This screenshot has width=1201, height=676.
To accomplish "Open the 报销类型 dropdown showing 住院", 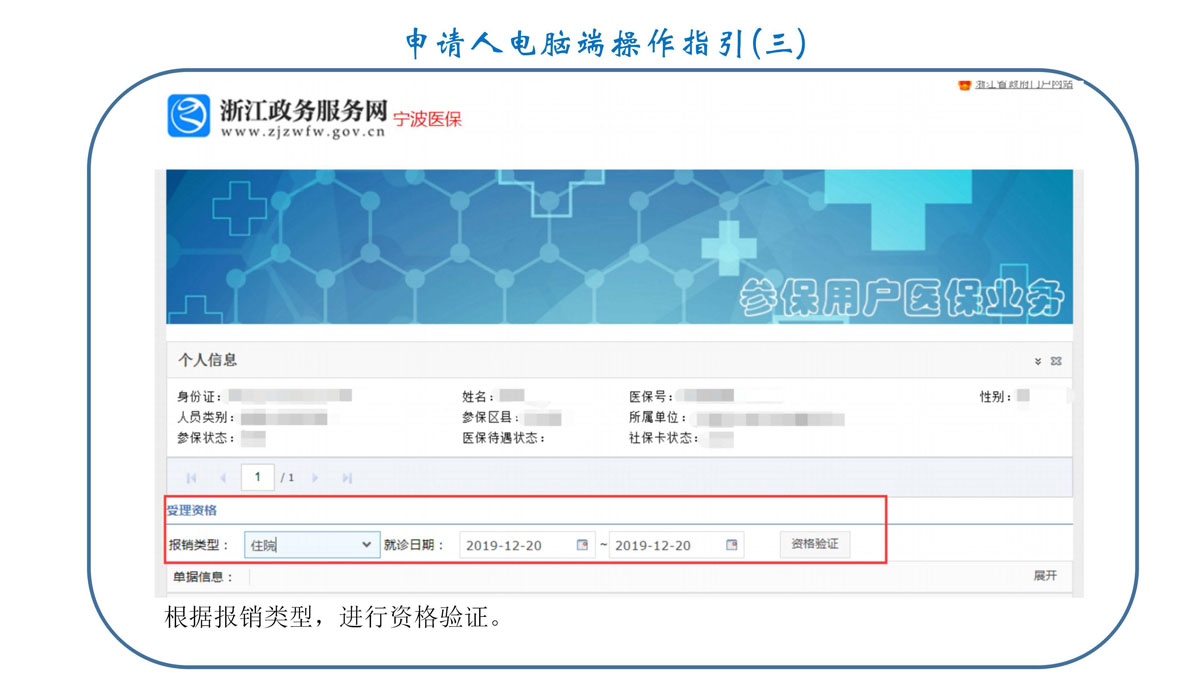I will [x=312, y=545].
